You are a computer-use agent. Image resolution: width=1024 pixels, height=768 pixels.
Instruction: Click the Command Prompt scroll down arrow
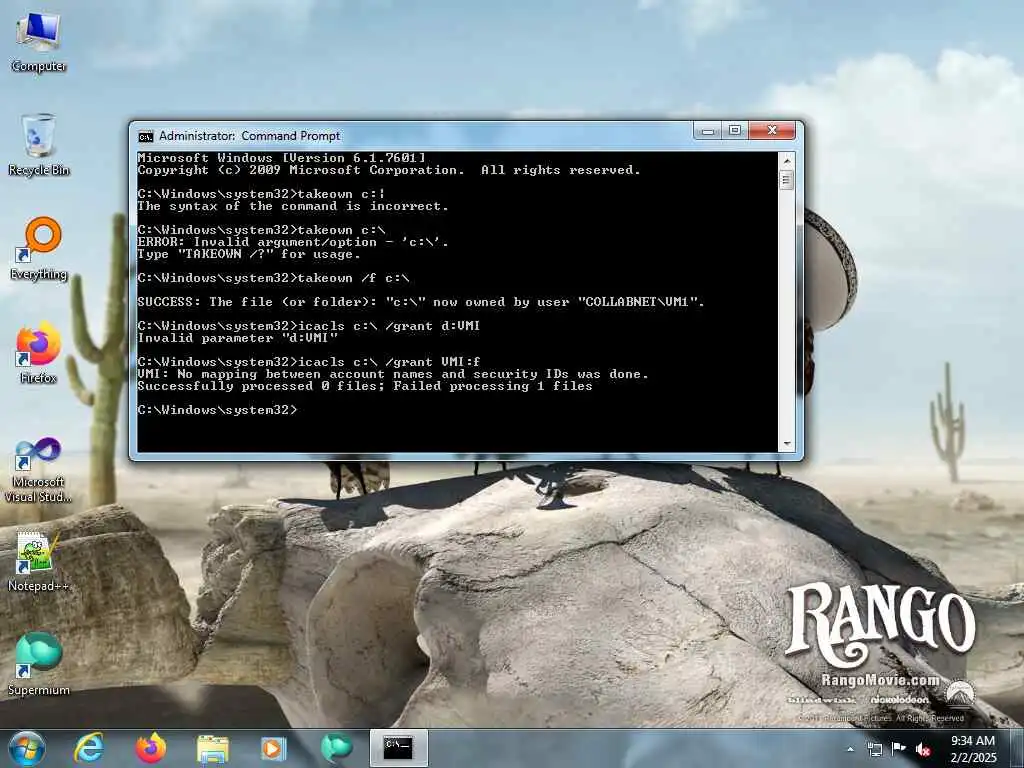point(787,443)
